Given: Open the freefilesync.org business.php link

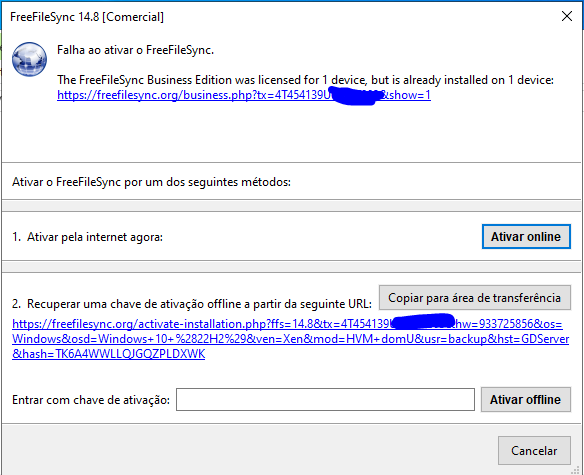Looking at the screenshot, I should (x=244, y=95).
